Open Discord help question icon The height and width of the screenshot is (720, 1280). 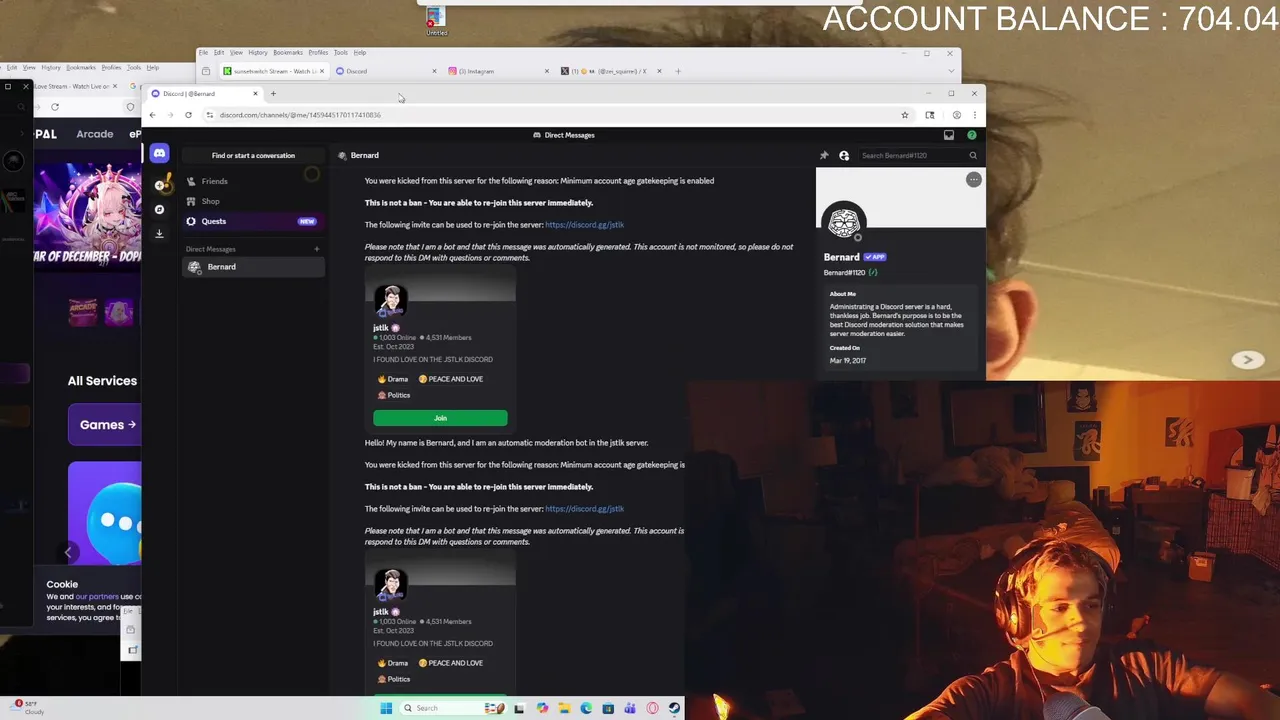point(971,135)
